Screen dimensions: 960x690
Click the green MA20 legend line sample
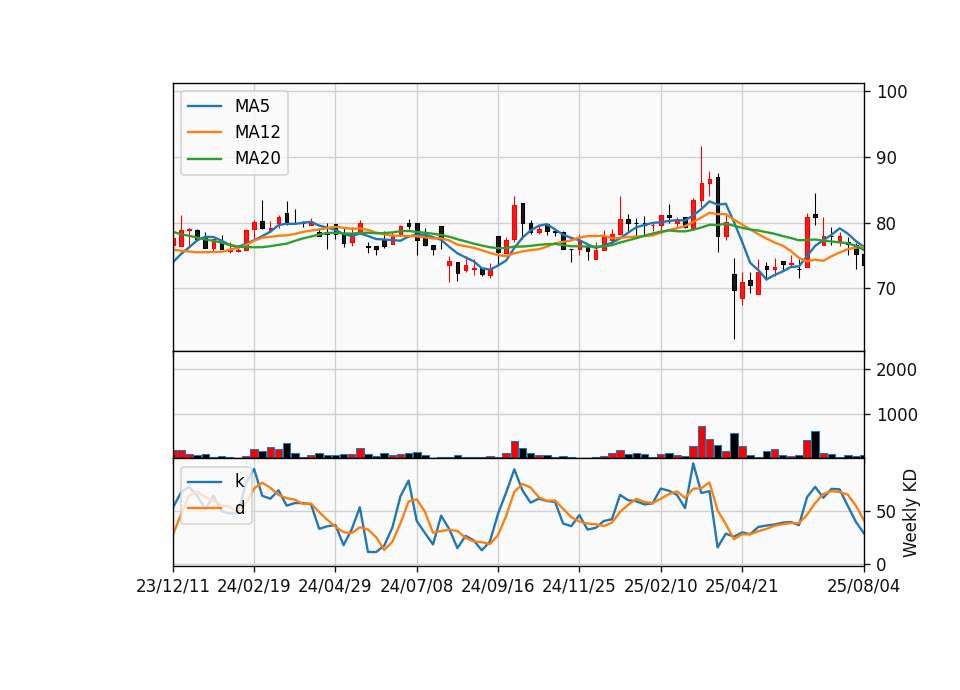tap(204, 158)
